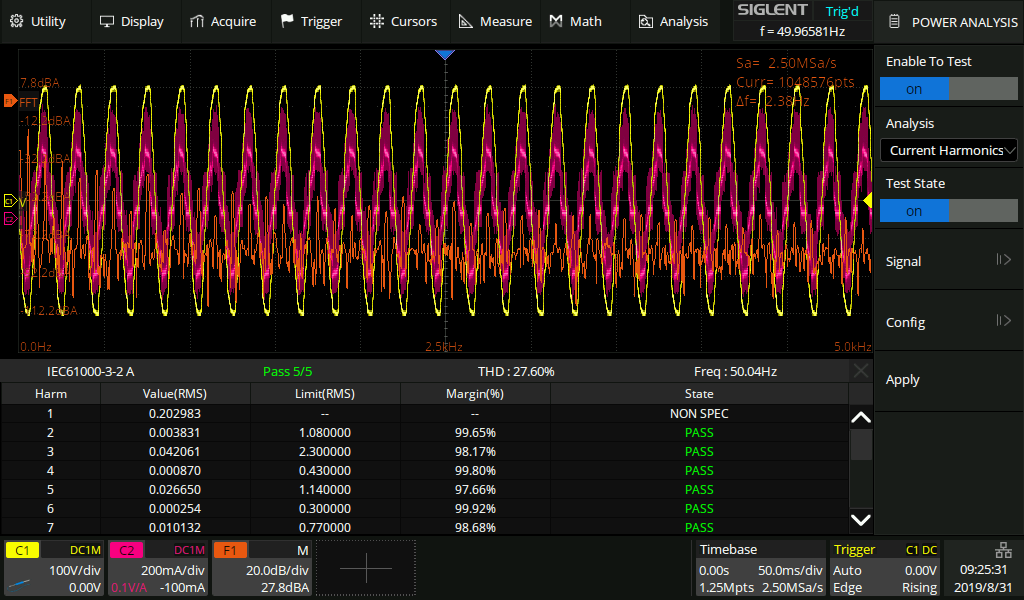1024x600 pixels.
Task: Click the POWER ANALYSIS panel icon
Action: tap(893, 21)
